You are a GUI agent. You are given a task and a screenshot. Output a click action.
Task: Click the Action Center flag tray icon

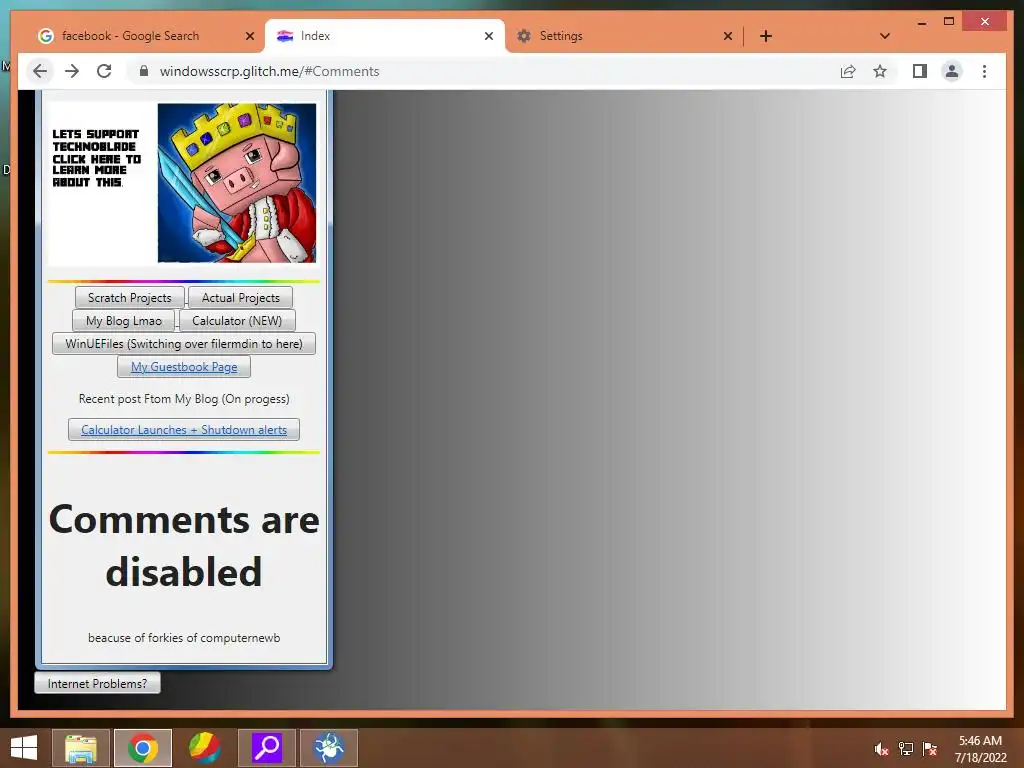coord(930,749)
